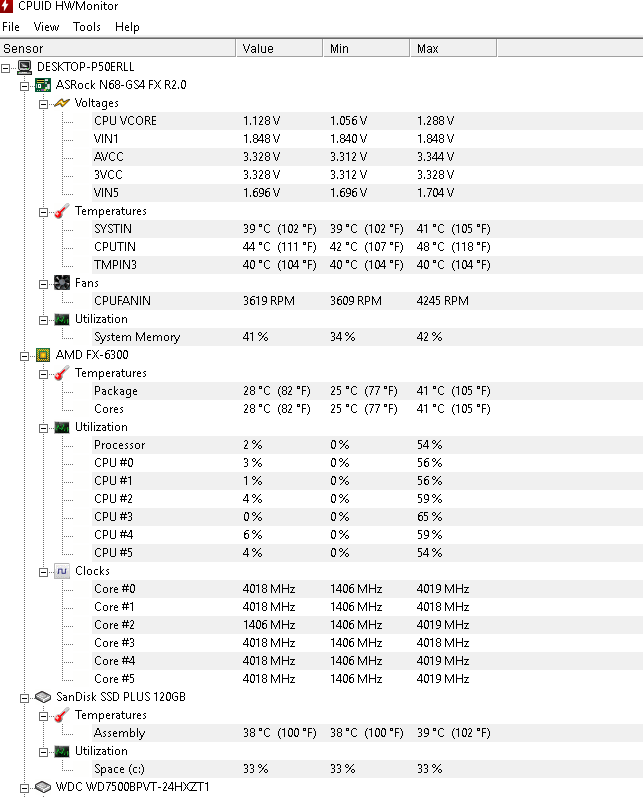
Task: Click the motherboard Temperatures thermometer icon
Action: (x=62, y=211)
